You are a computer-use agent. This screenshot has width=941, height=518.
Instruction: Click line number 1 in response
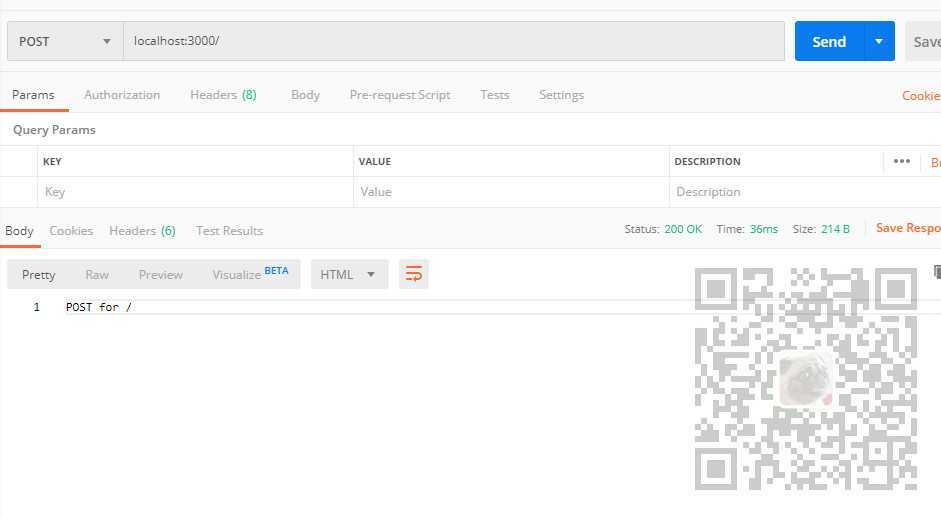(37, 307)
